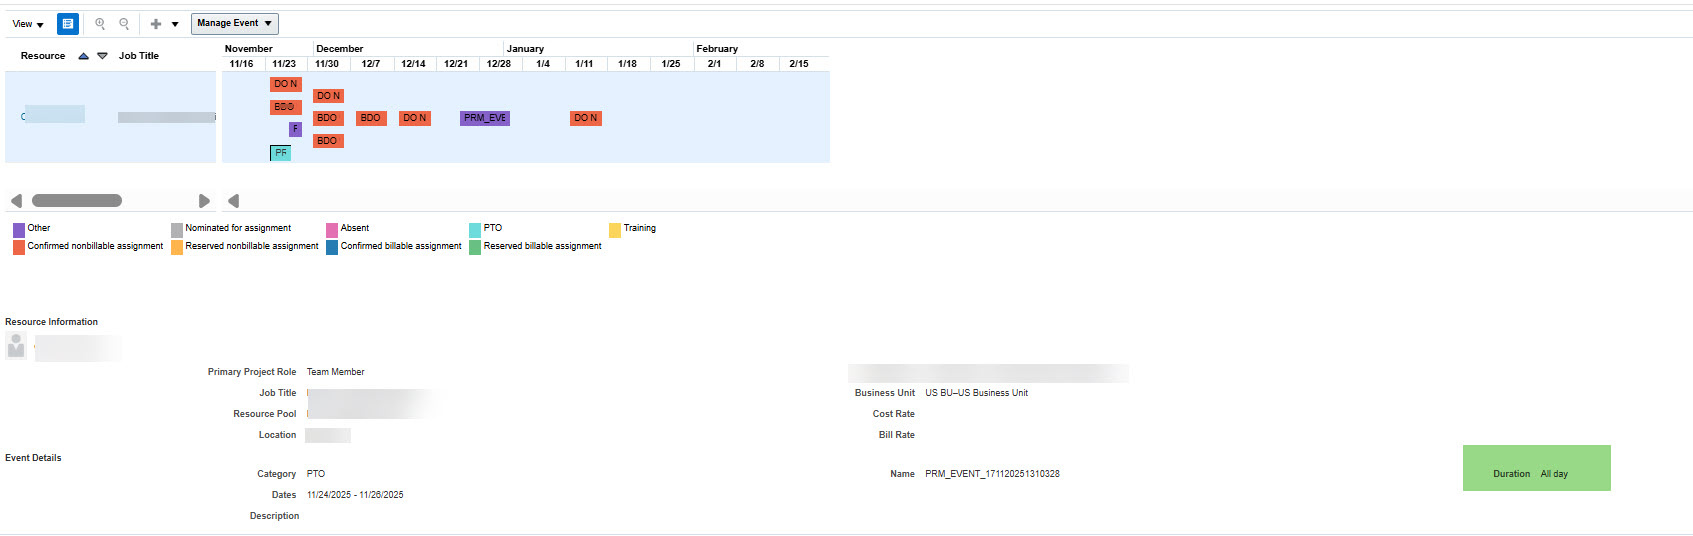Click the 1/25 week header
The image size is (1693, 536).
(x=671, y=64)
